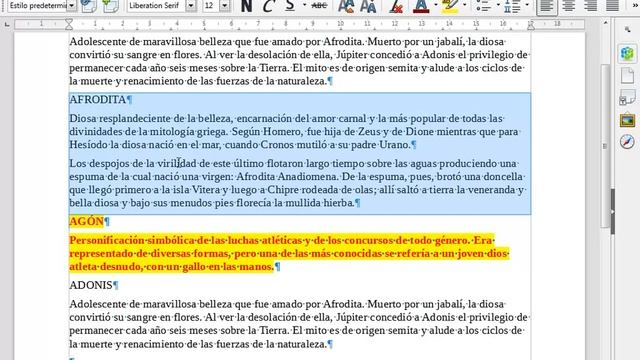Screen dimensions: 640x360
Task: Apply the yellow highlighting color button
Action: [x=450, y=6]
